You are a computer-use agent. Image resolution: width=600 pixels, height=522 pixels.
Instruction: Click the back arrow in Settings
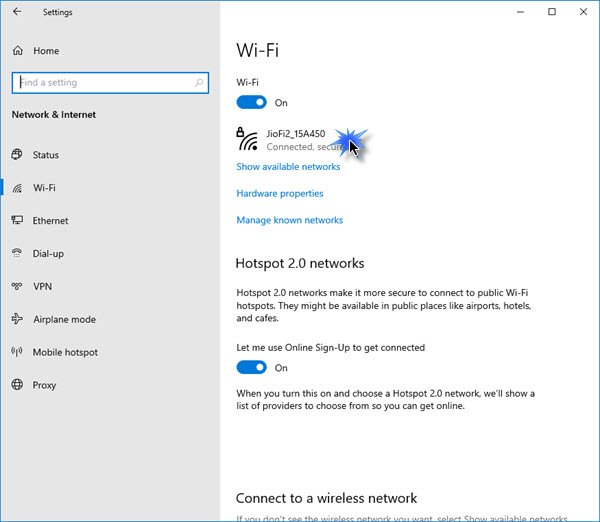pyautogui.click(x=17, y=12)
